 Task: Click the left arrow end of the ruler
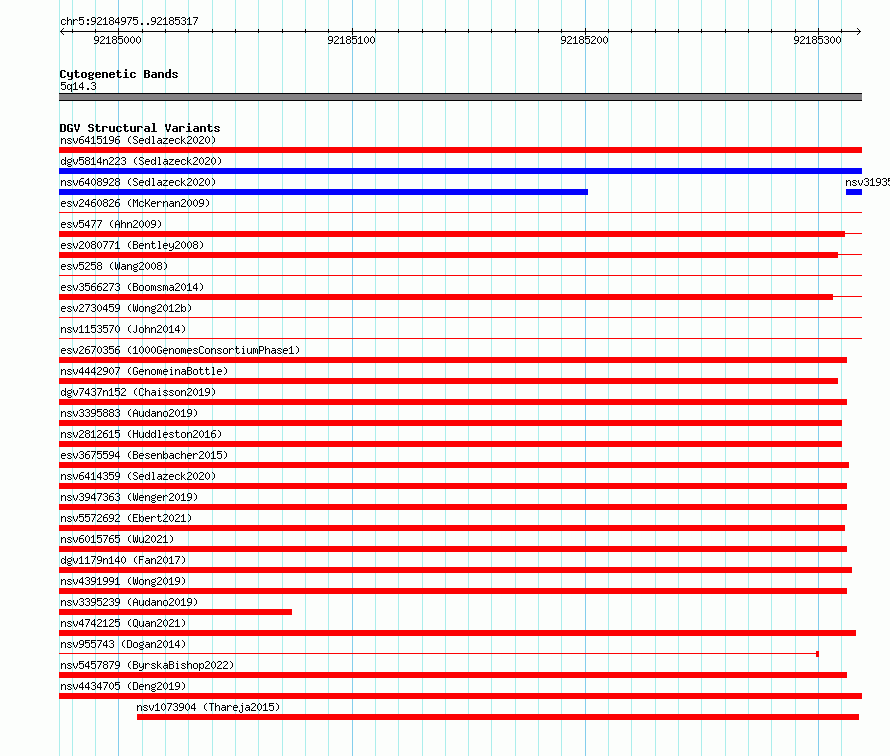click(62, 31)
